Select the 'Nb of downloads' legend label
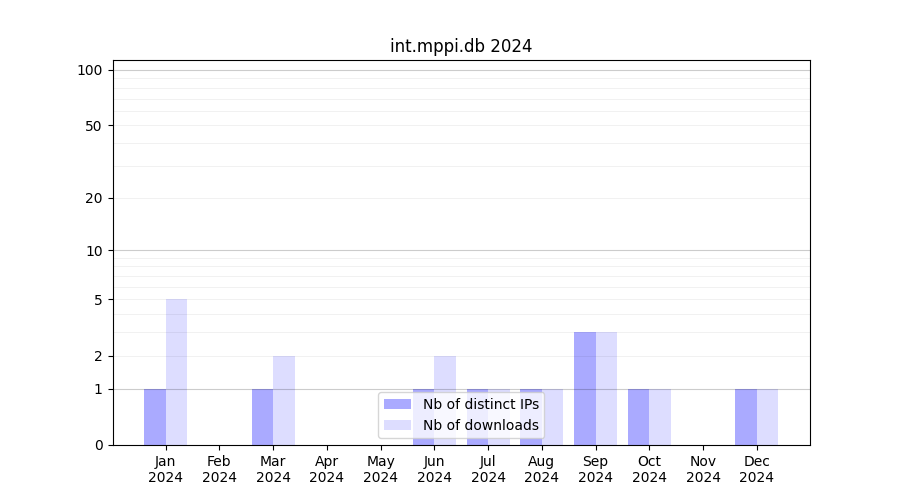Image resolution: width=900 pixels, height=500 pixels. (480, 425)
